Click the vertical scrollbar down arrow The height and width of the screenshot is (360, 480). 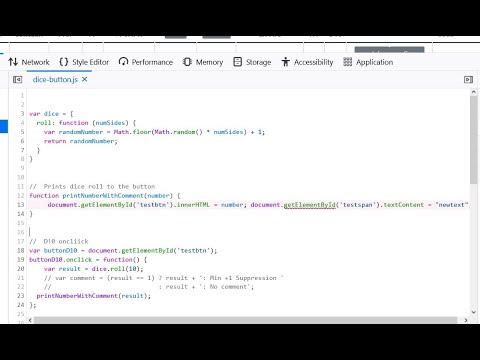[x=474, y=312]
